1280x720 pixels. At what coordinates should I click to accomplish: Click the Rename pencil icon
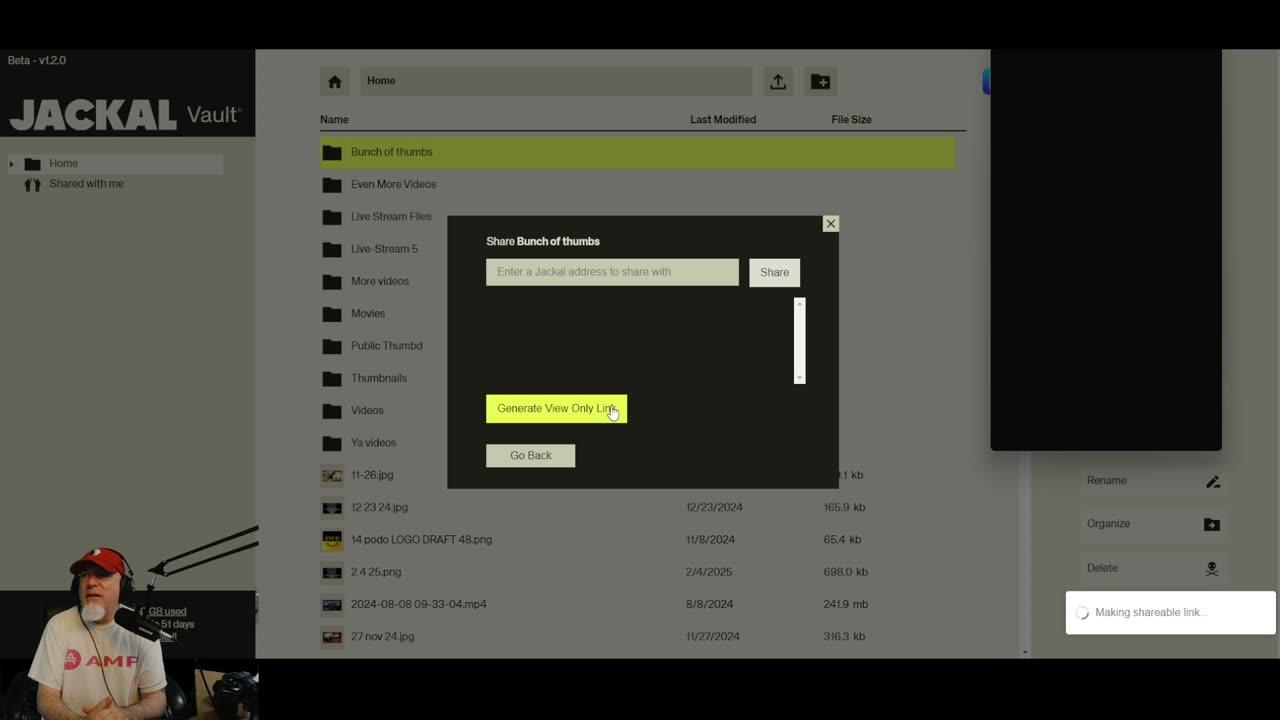(x=1213, y=482)
